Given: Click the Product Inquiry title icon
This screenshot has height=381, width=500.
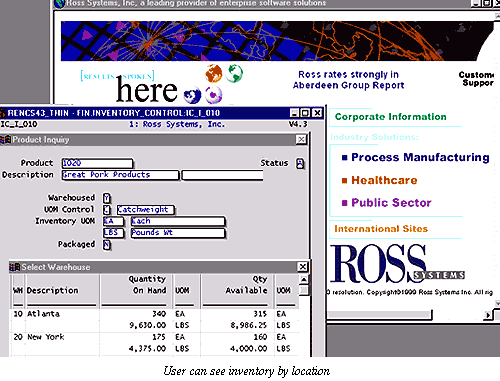Looking at the screenshot, I should click(5, 140).
